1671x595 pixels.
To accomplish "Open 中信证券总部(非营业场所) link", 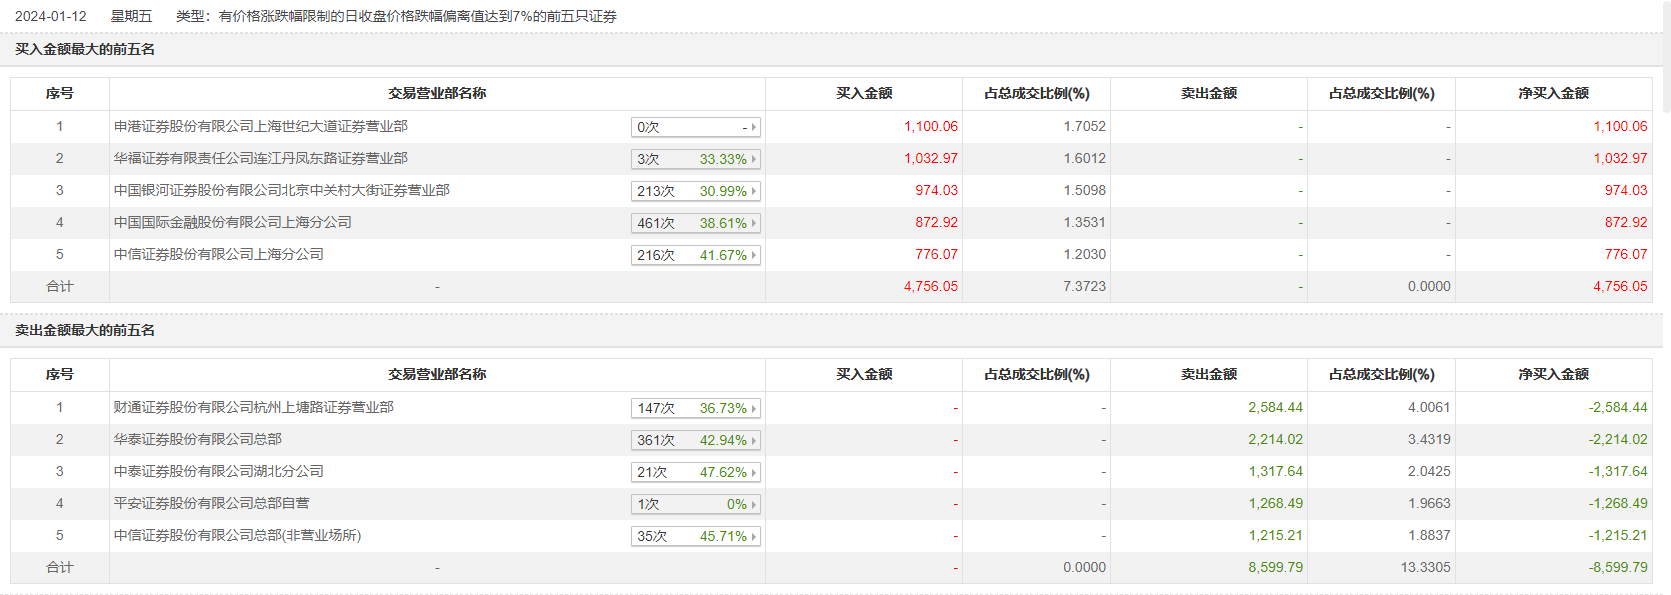I will point(237,535).
